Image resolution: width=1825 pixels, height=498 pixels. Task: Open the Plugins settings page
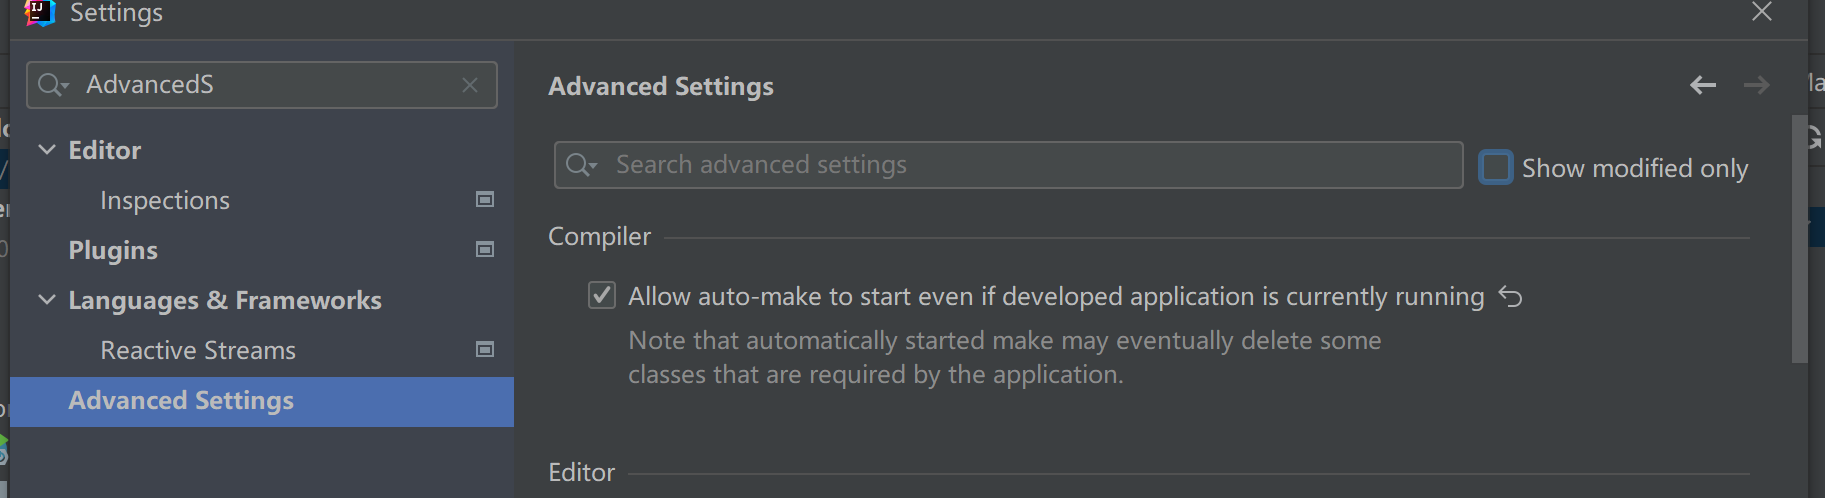tap(113, 250)
